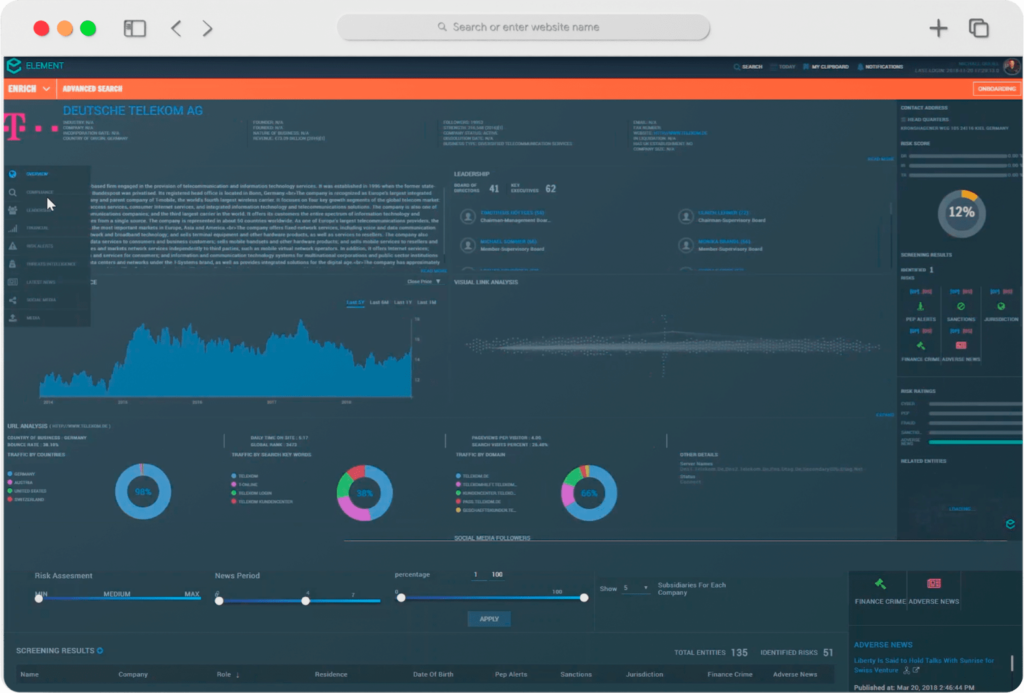The image size is (1024, 693).
Task: Open the Risk Alerts warning triangle icon
Action: pos(12,246)
